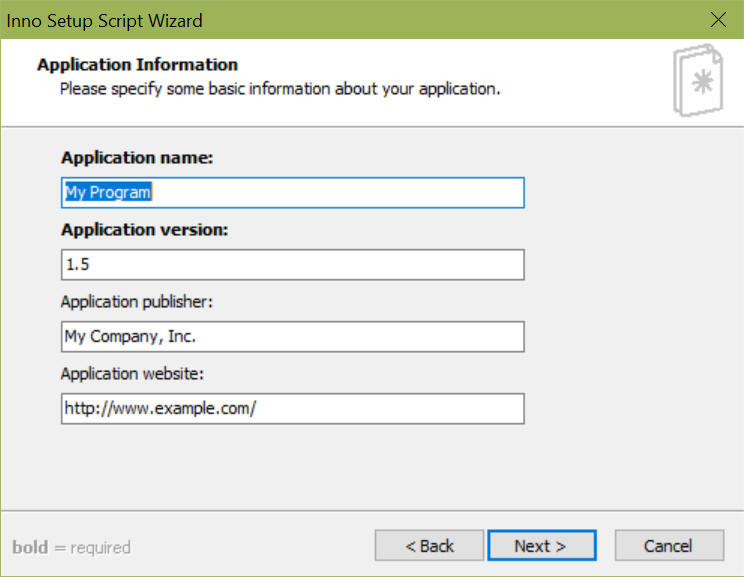744x577 pixels.
Task: Click the 'Application publisher:' label
Action: tap(137, 302)
